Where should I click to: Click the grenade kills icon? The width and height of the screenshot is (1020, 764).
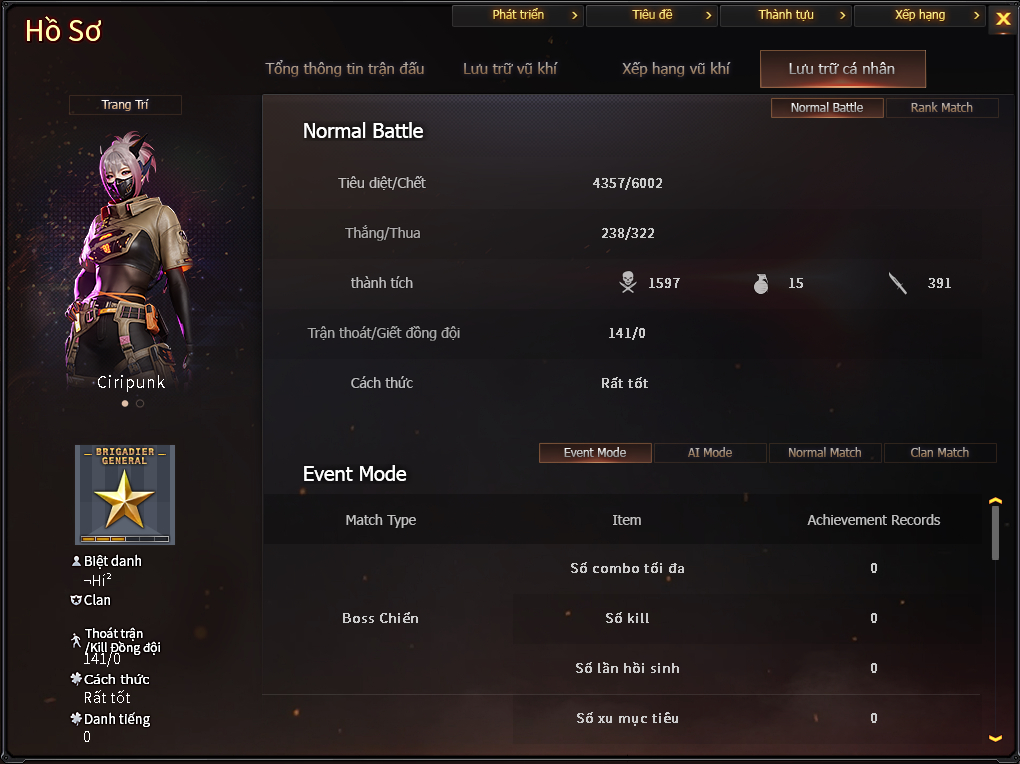tap(760, 283)
